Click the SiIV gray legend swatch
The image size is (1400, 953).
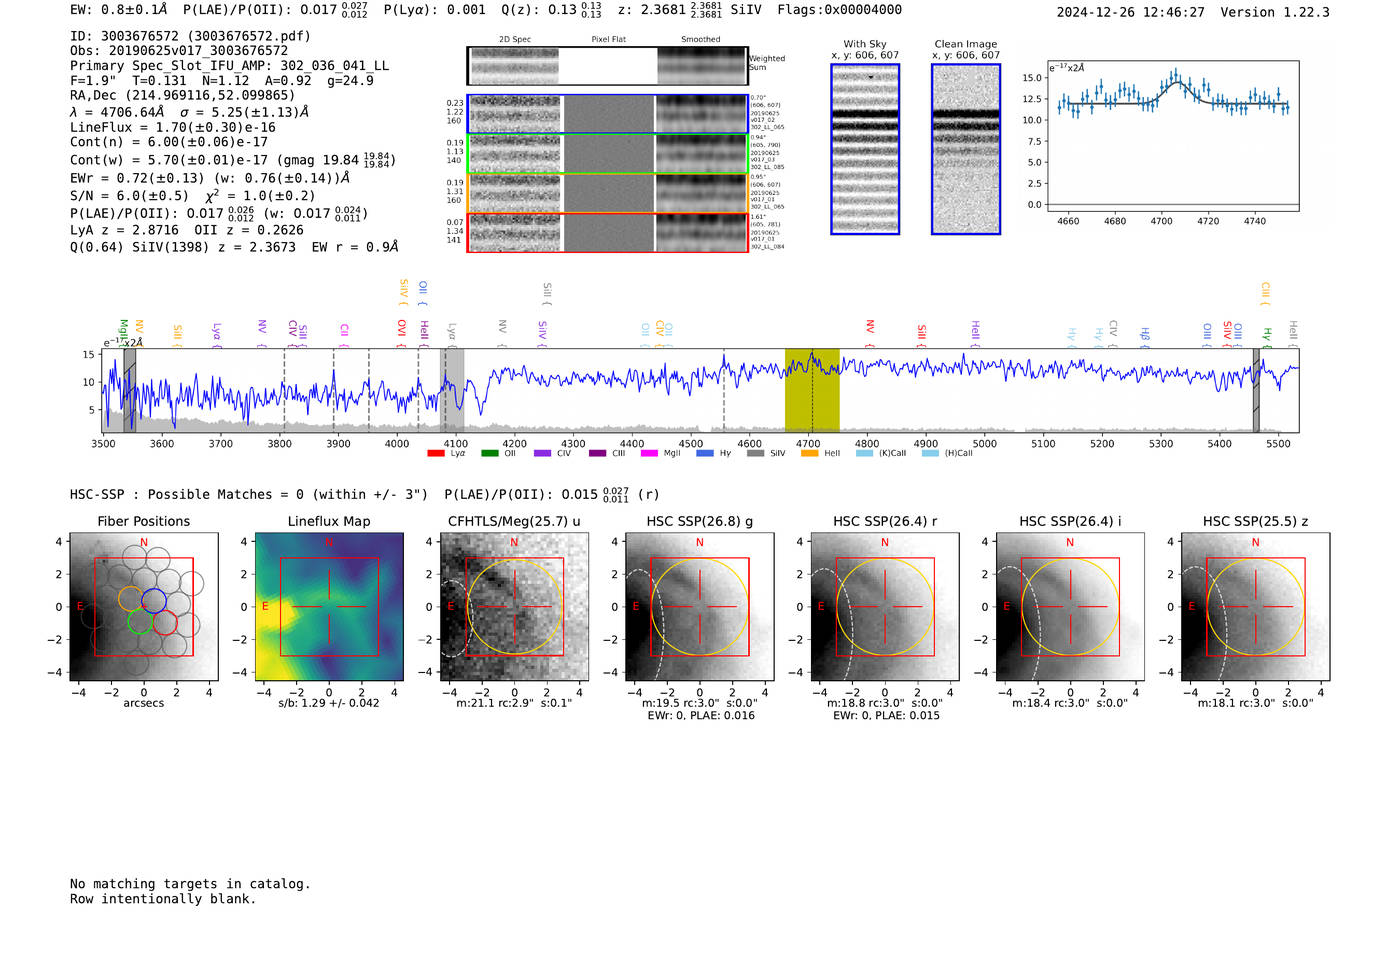(x=756, y=454)
